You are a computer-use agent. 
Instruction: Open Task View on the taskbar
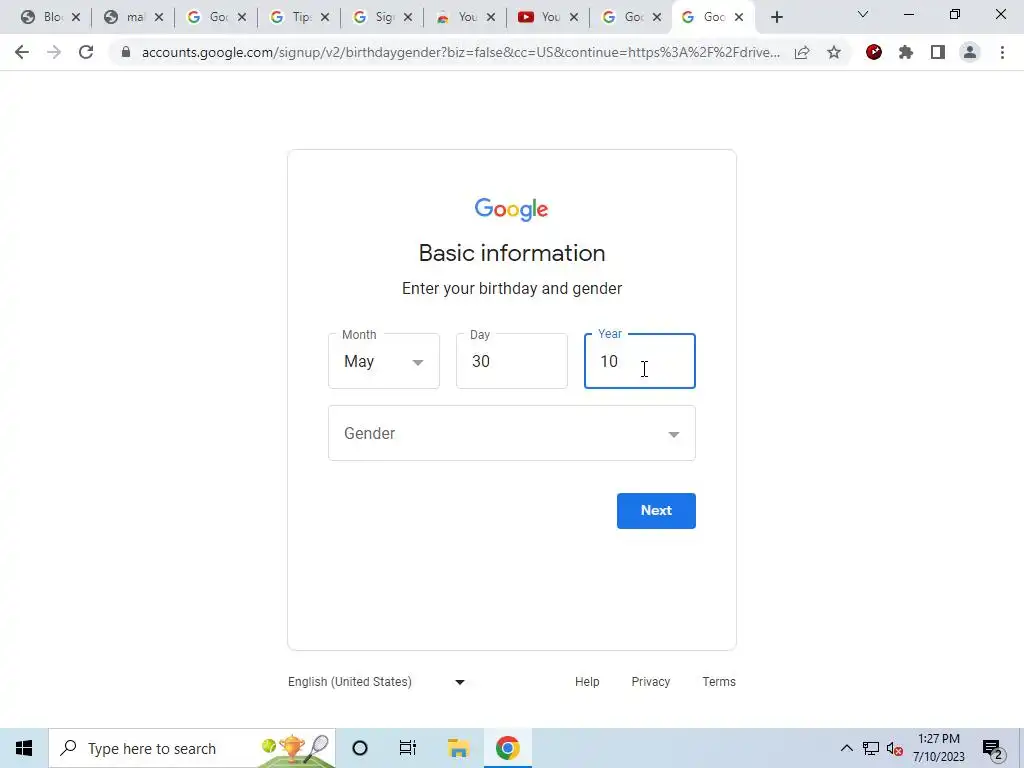coord(408,748)
